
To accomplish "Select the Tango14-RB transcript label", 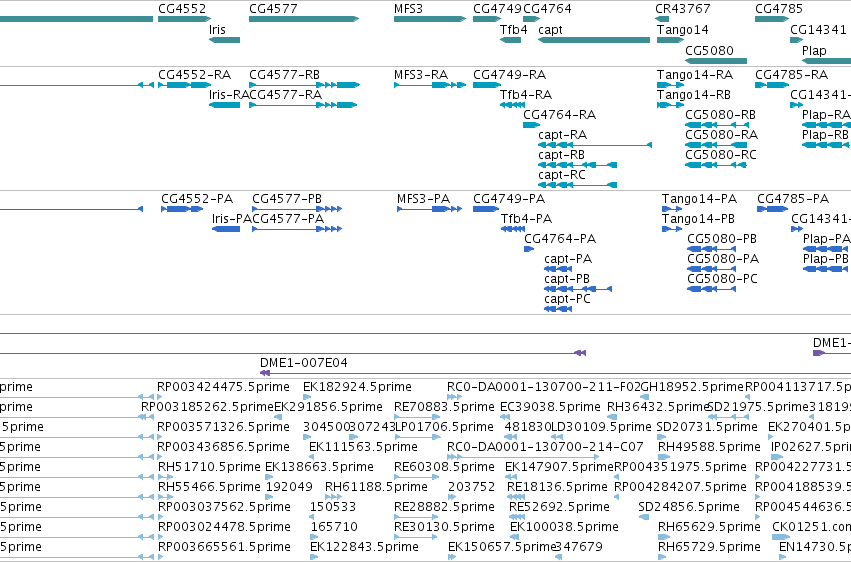I will (x=694, y=94).
